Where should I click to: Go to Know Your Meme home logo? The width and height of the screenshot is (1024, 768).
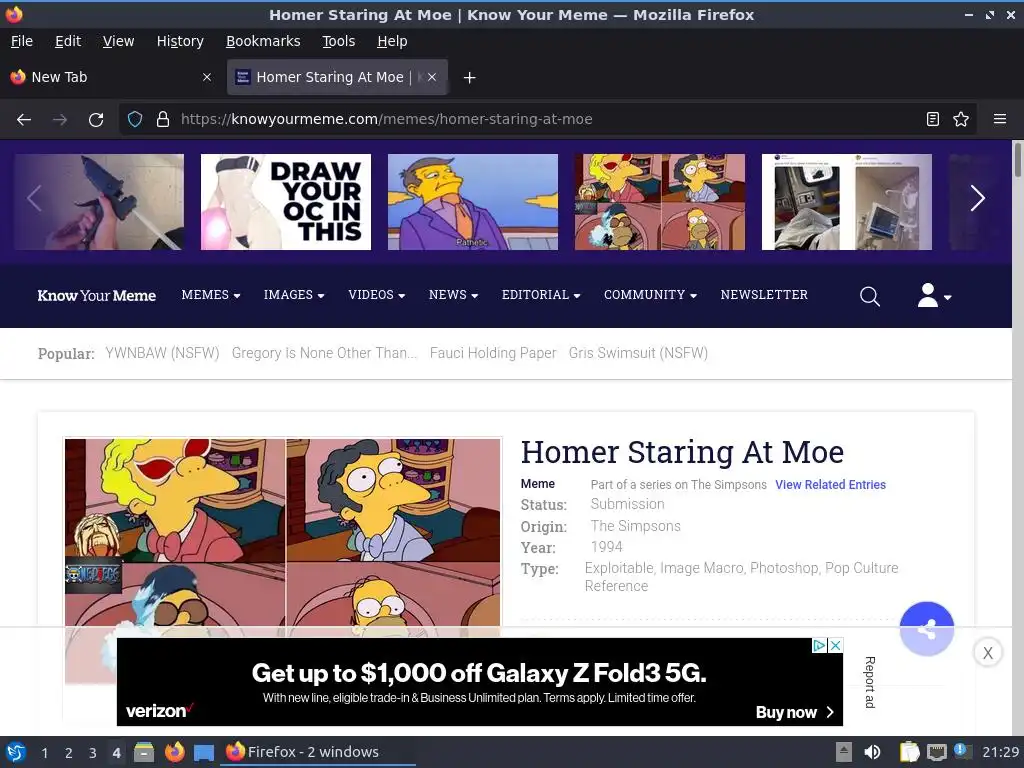click(x=97, y=296)
